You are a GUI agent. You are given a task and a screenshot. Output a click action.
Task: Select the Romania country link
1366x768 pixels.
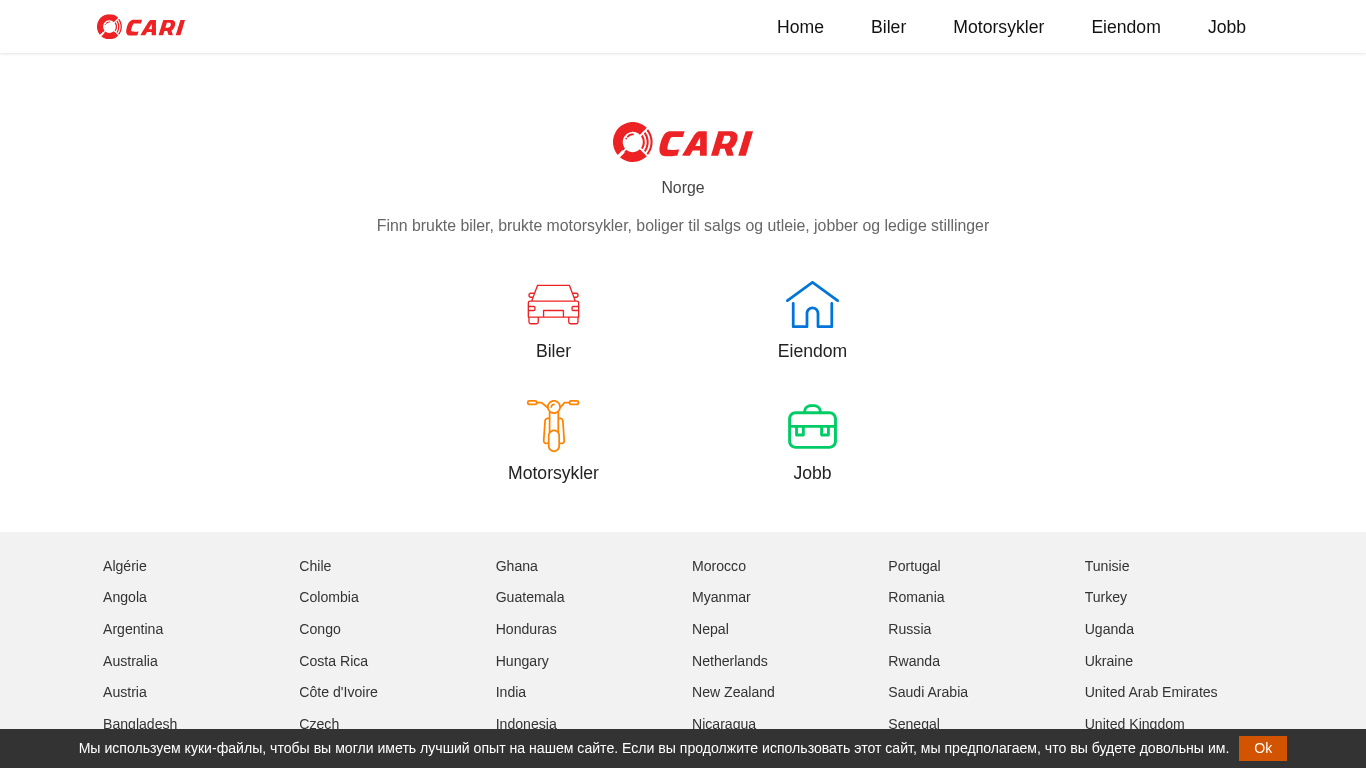click(x=916, y=597)
